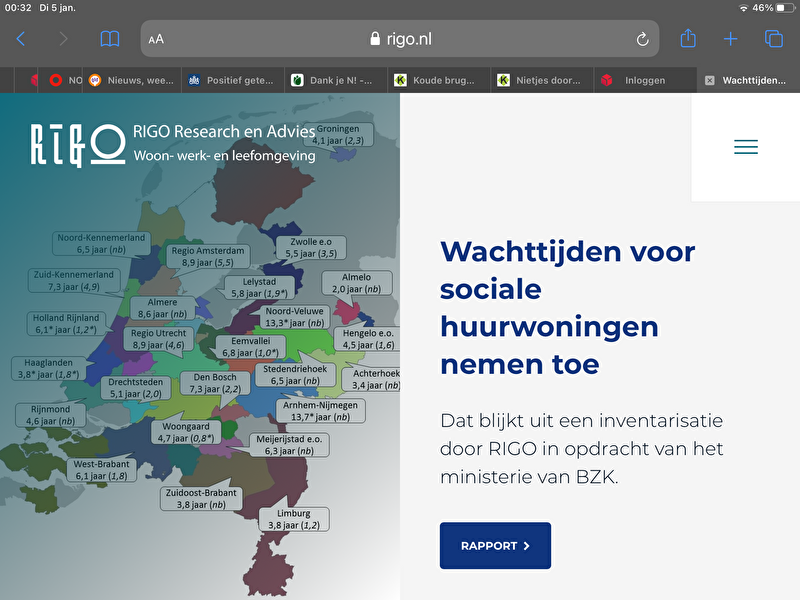
Task: Click the Noord-Kennemerland label
Action: pyautogui.click(x=101, y=243)
